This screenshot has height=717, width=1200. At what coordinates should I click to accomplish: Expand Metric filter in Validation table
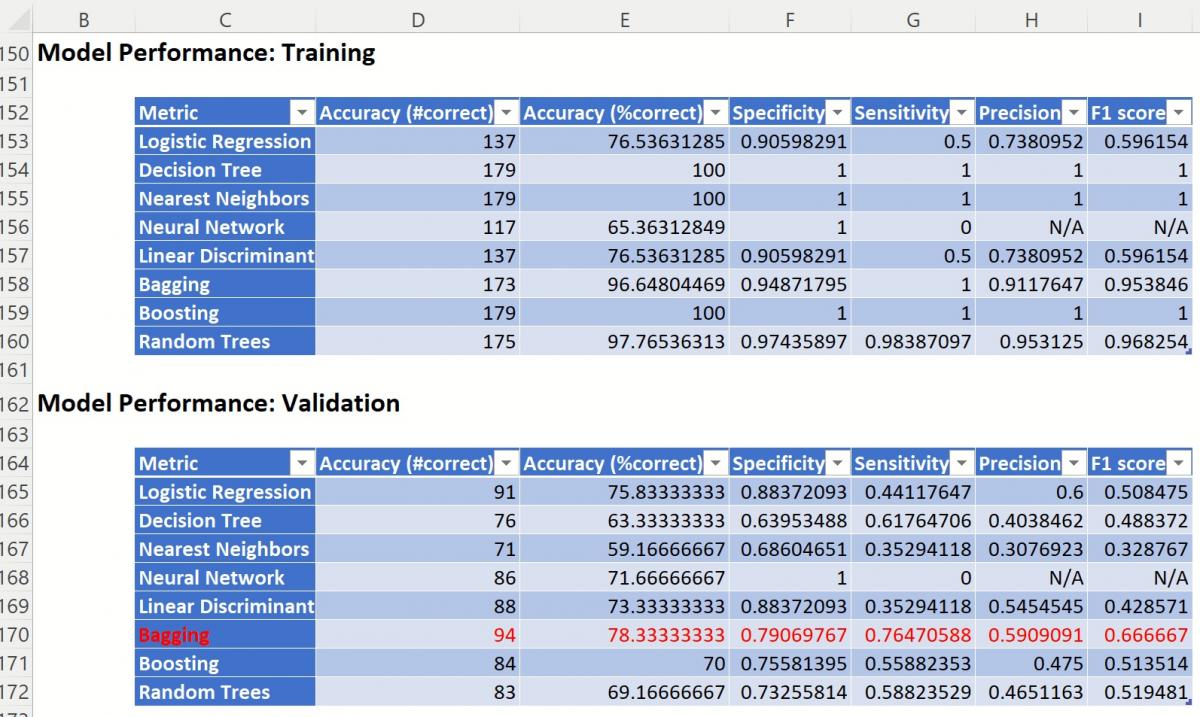(x=301, y=463)
